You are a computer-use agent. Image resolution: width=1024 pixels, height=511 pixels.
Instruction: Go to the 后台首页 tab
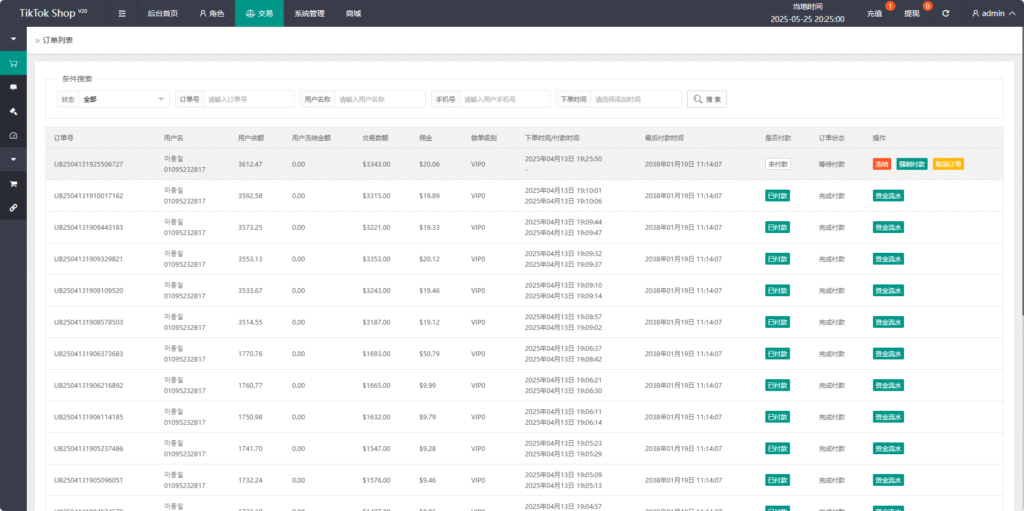click(162, 13)
